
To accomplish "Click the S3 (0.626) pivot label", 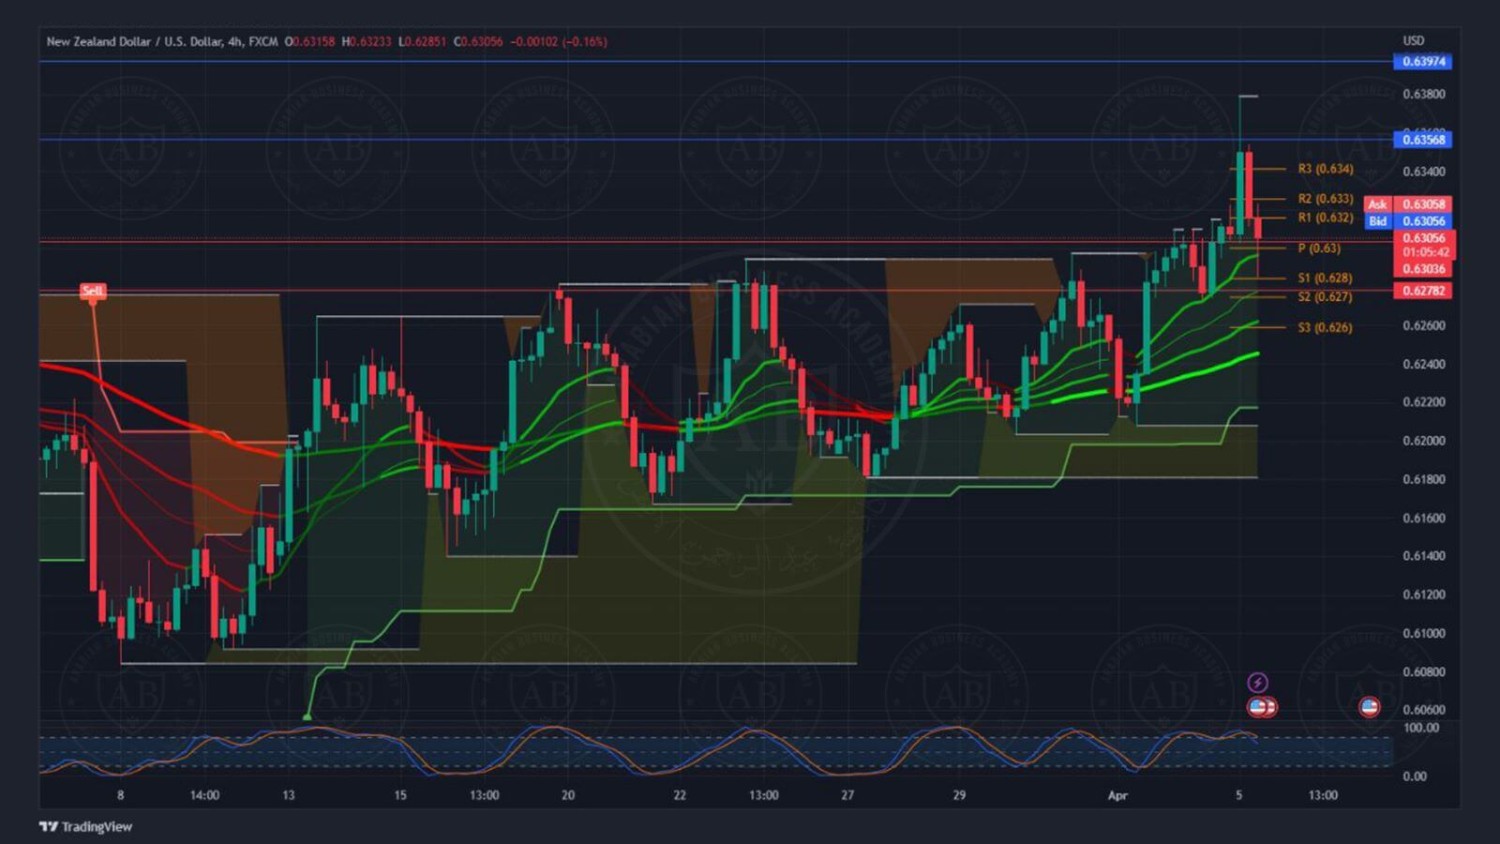I will point(1325,328).
